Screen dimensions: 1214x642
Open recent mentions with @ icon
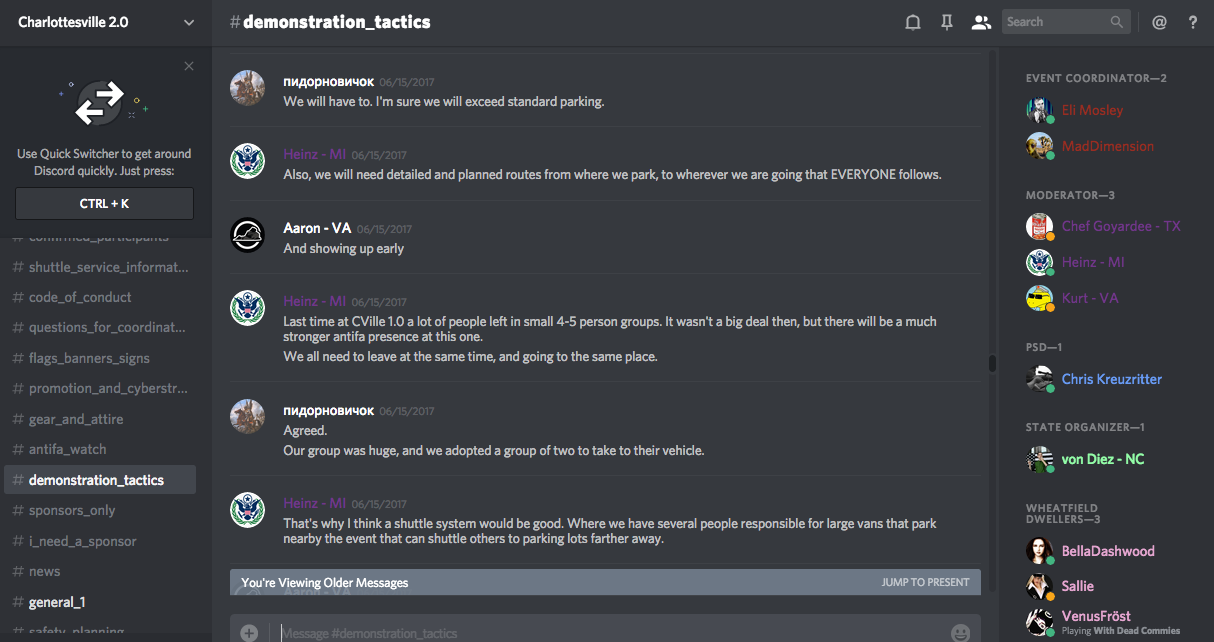tap(1159, 22)
